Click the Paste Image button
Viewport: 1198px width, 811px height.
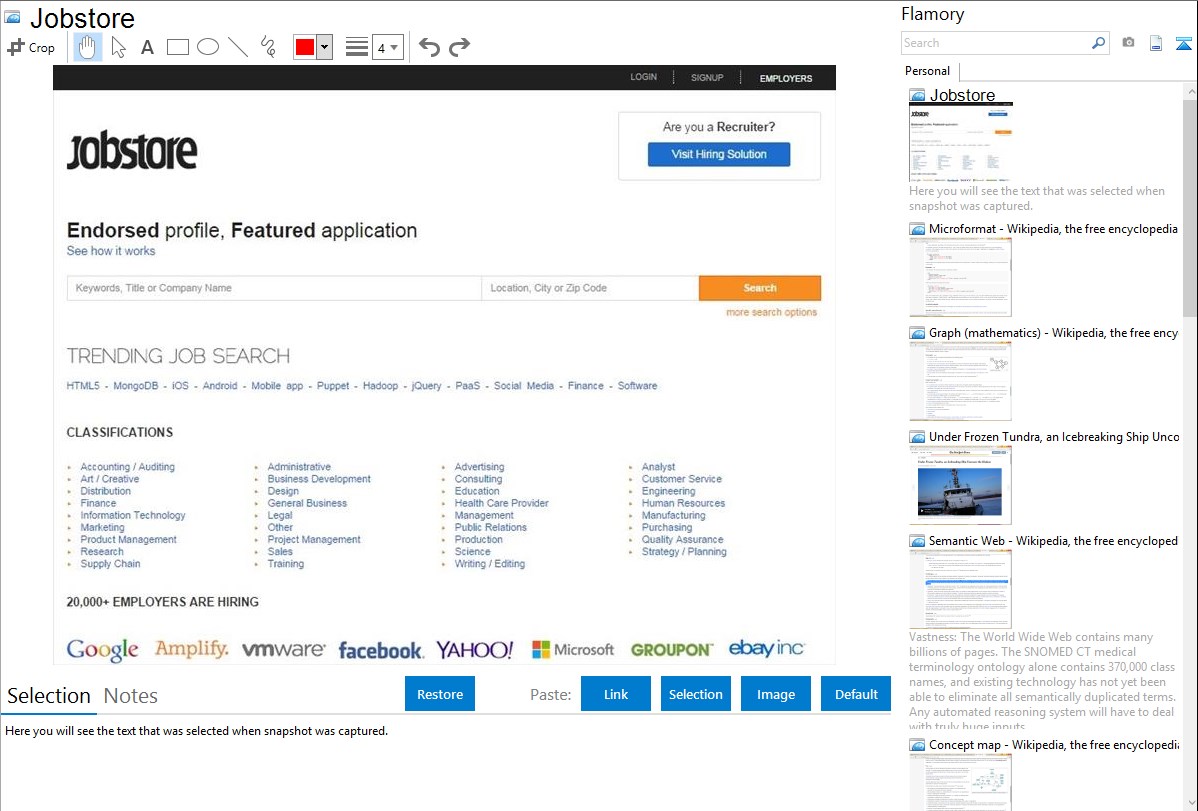775,694
